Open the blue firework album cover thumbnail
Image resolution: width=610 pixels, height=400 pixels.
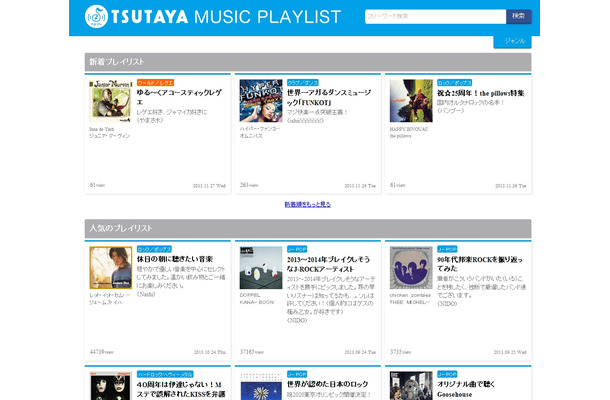[261, 386]
